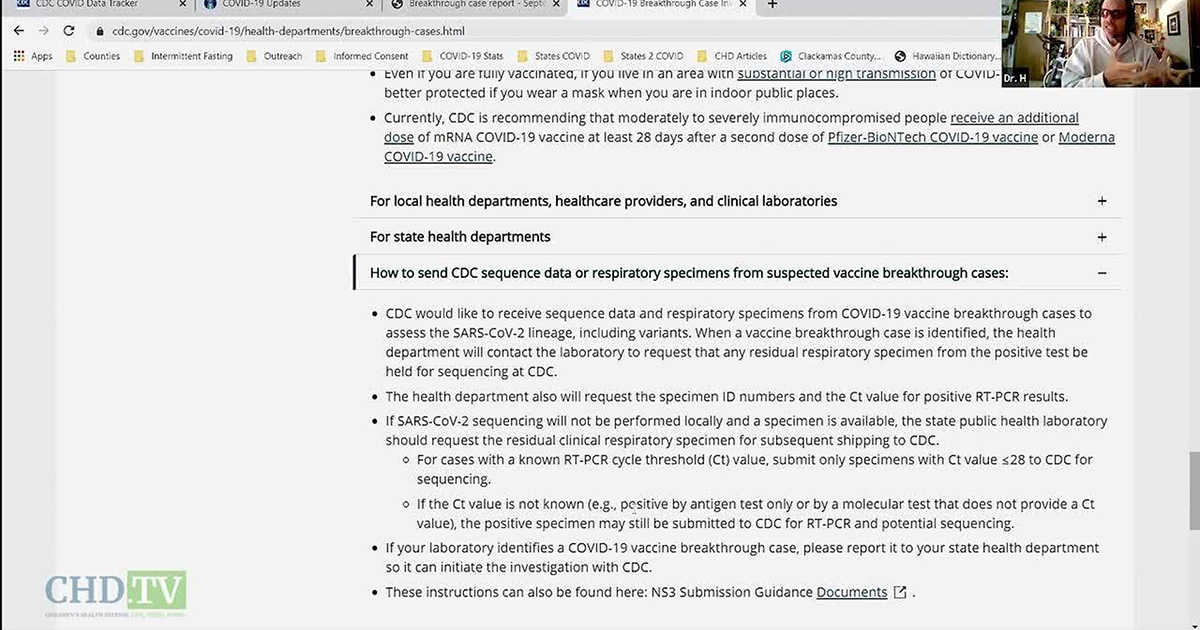Screen dimensions: 1200x630
Task: Close the COVID-19 Updates tab
Action: pyautogui.click(x=368, y=5)
